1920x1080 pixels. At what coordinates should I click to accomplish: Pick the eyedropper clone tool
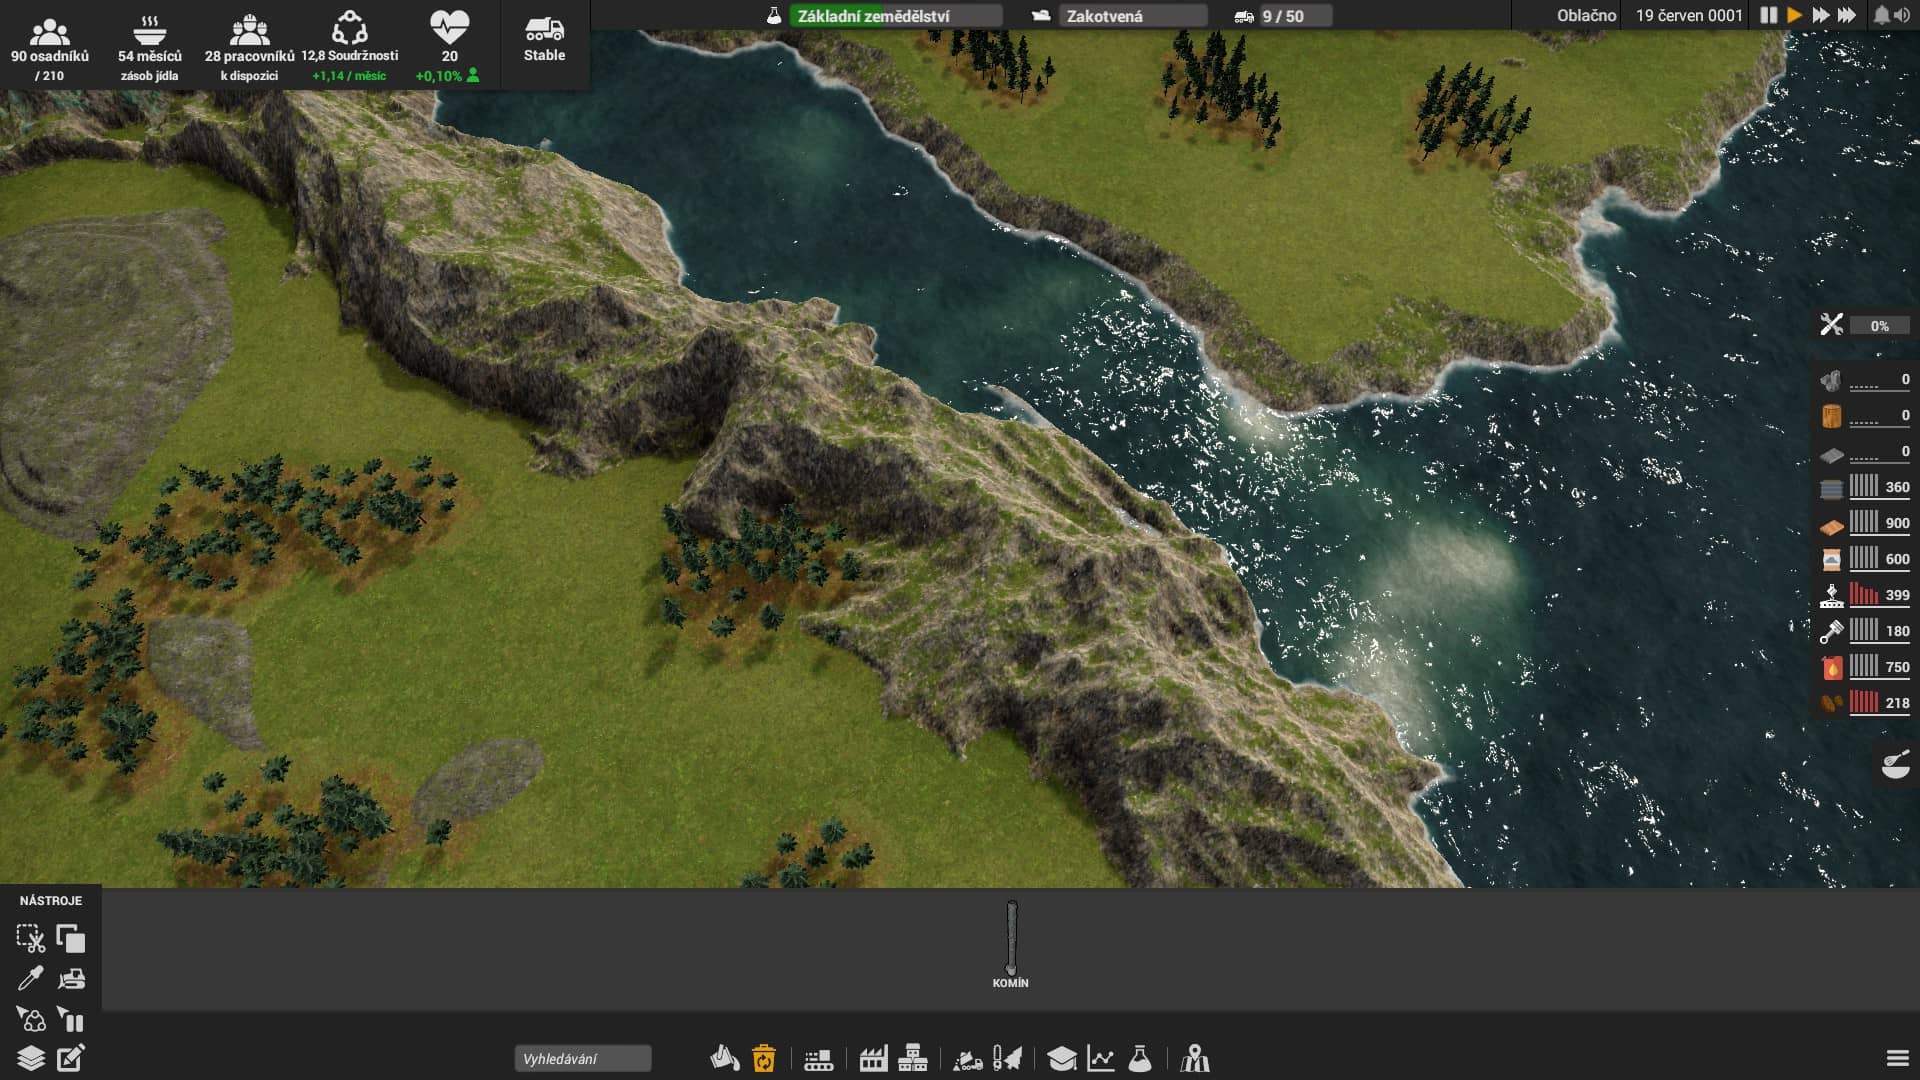click(31, 978)
